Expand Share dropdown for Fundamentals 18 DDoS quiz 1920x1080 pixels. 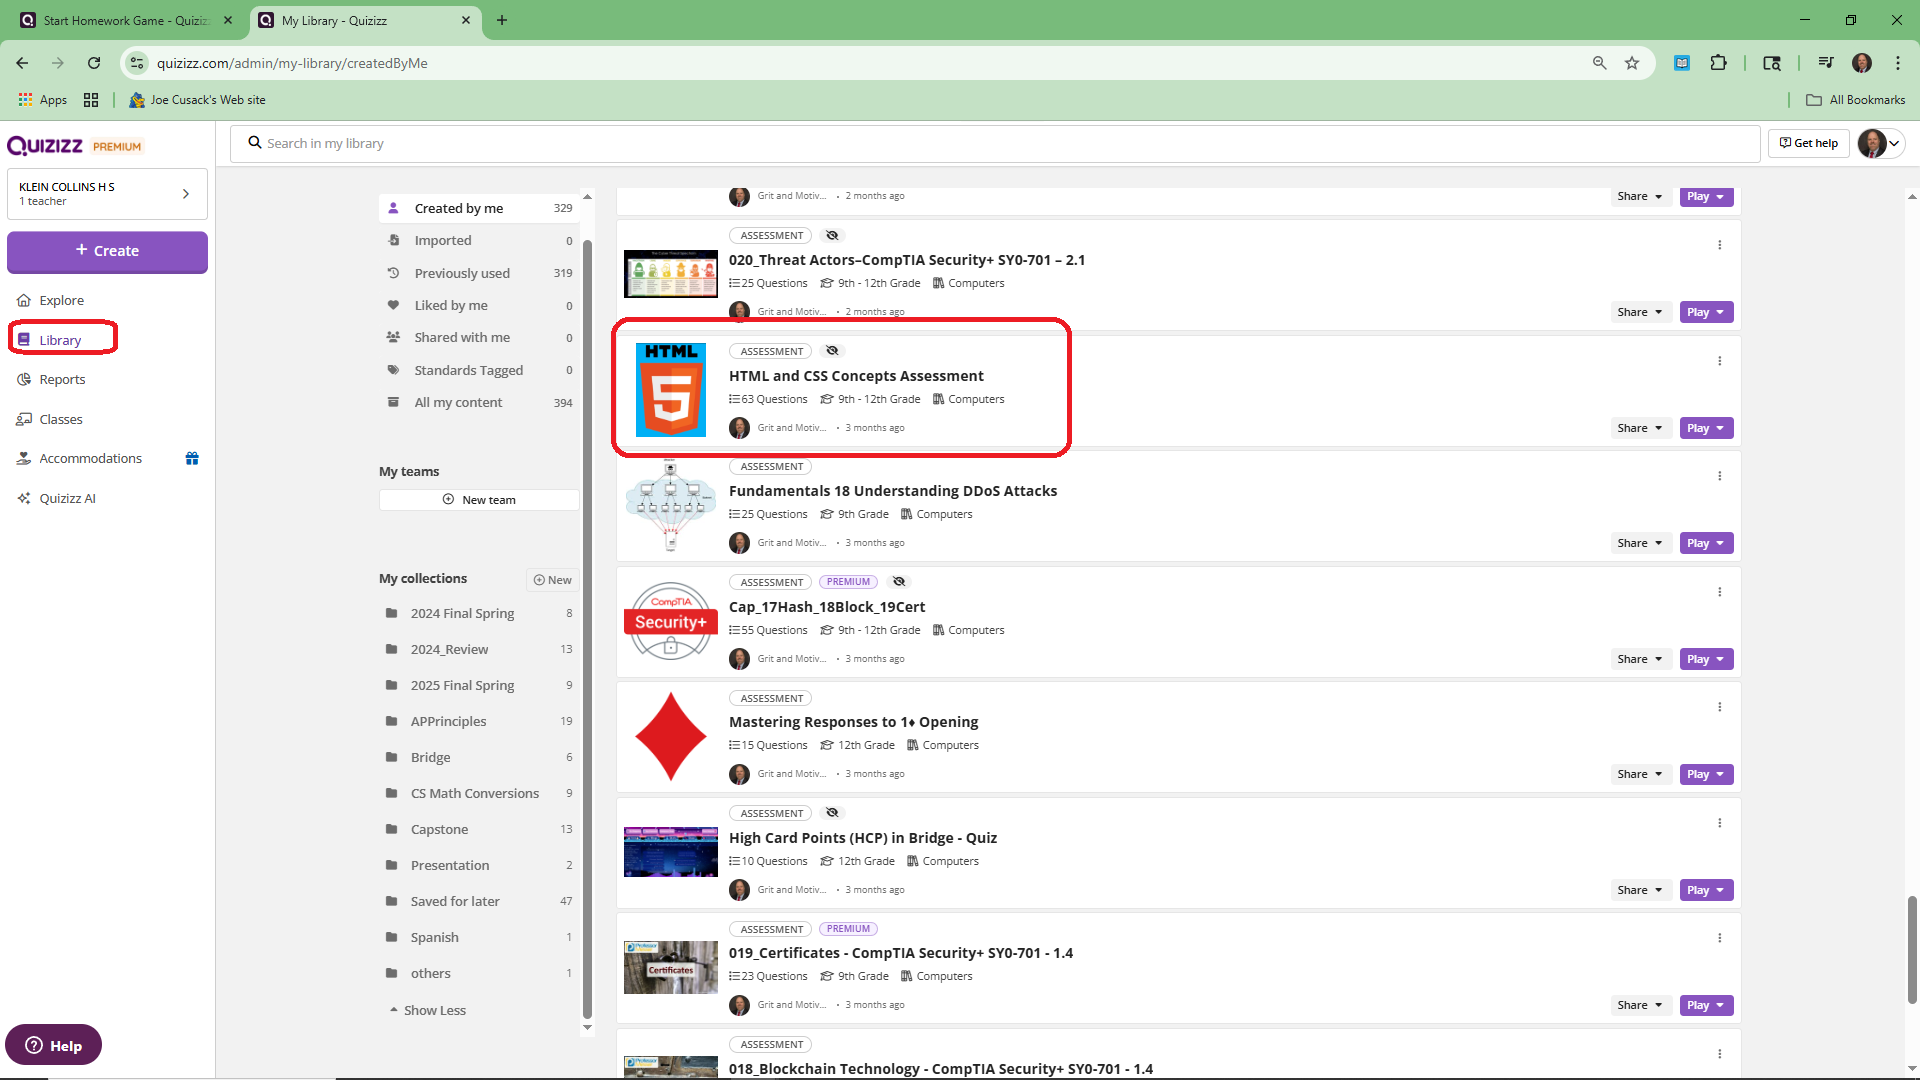coord(1639,543)
